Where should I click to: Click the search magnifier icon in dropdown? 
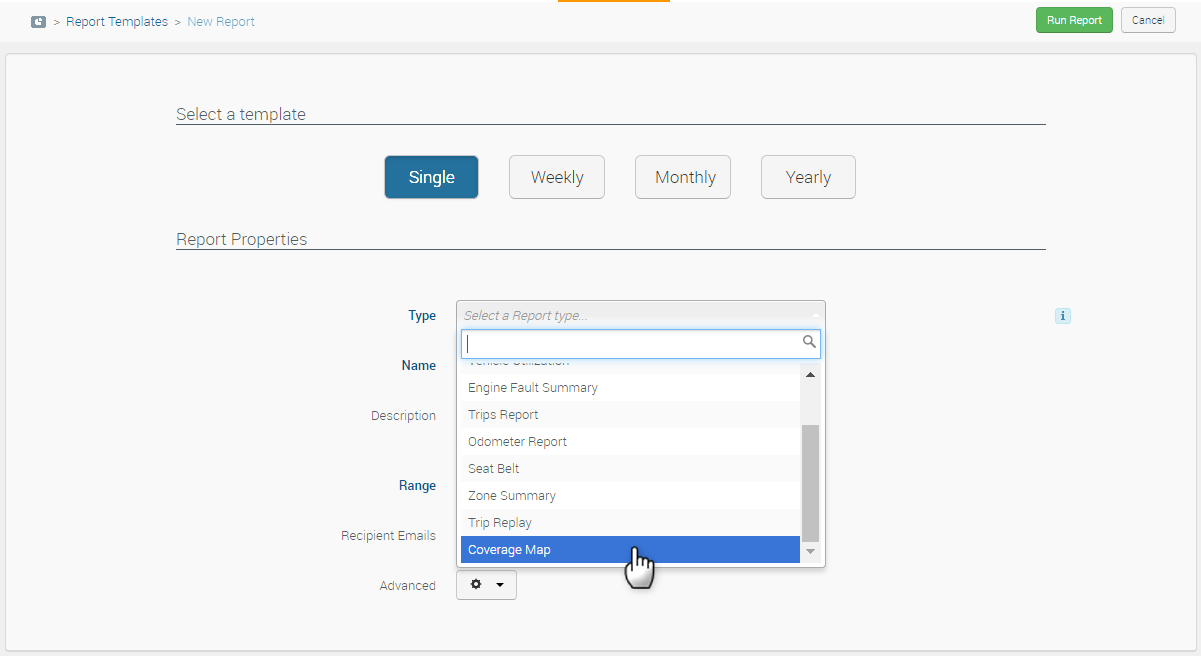[809, 343]
